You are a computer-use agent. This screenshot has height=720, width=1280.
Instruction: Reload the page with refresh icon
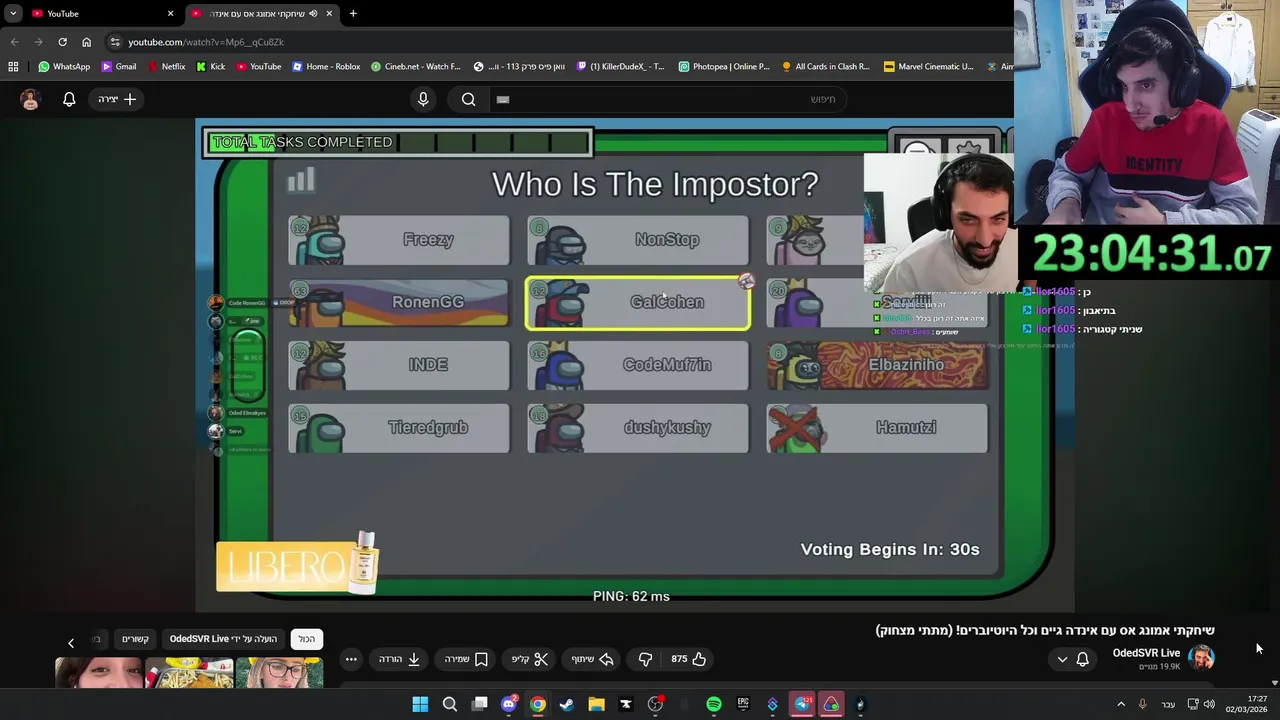pos(62,42)
